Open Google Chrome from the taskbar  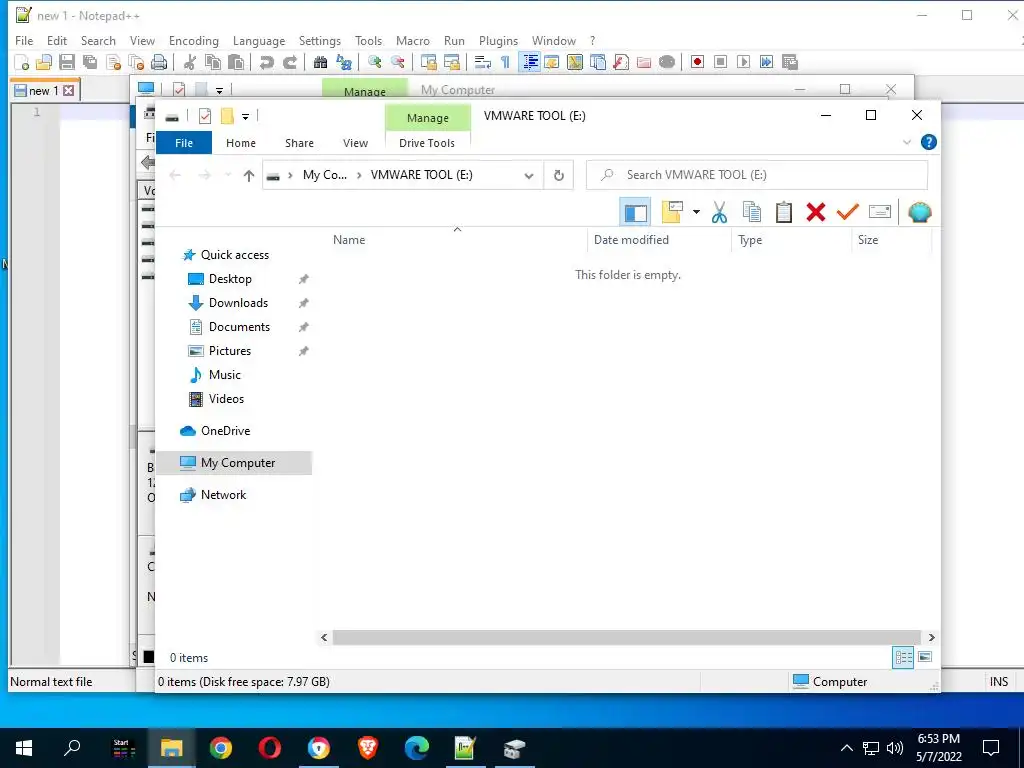pyautogui.click(x=221, y=748)
